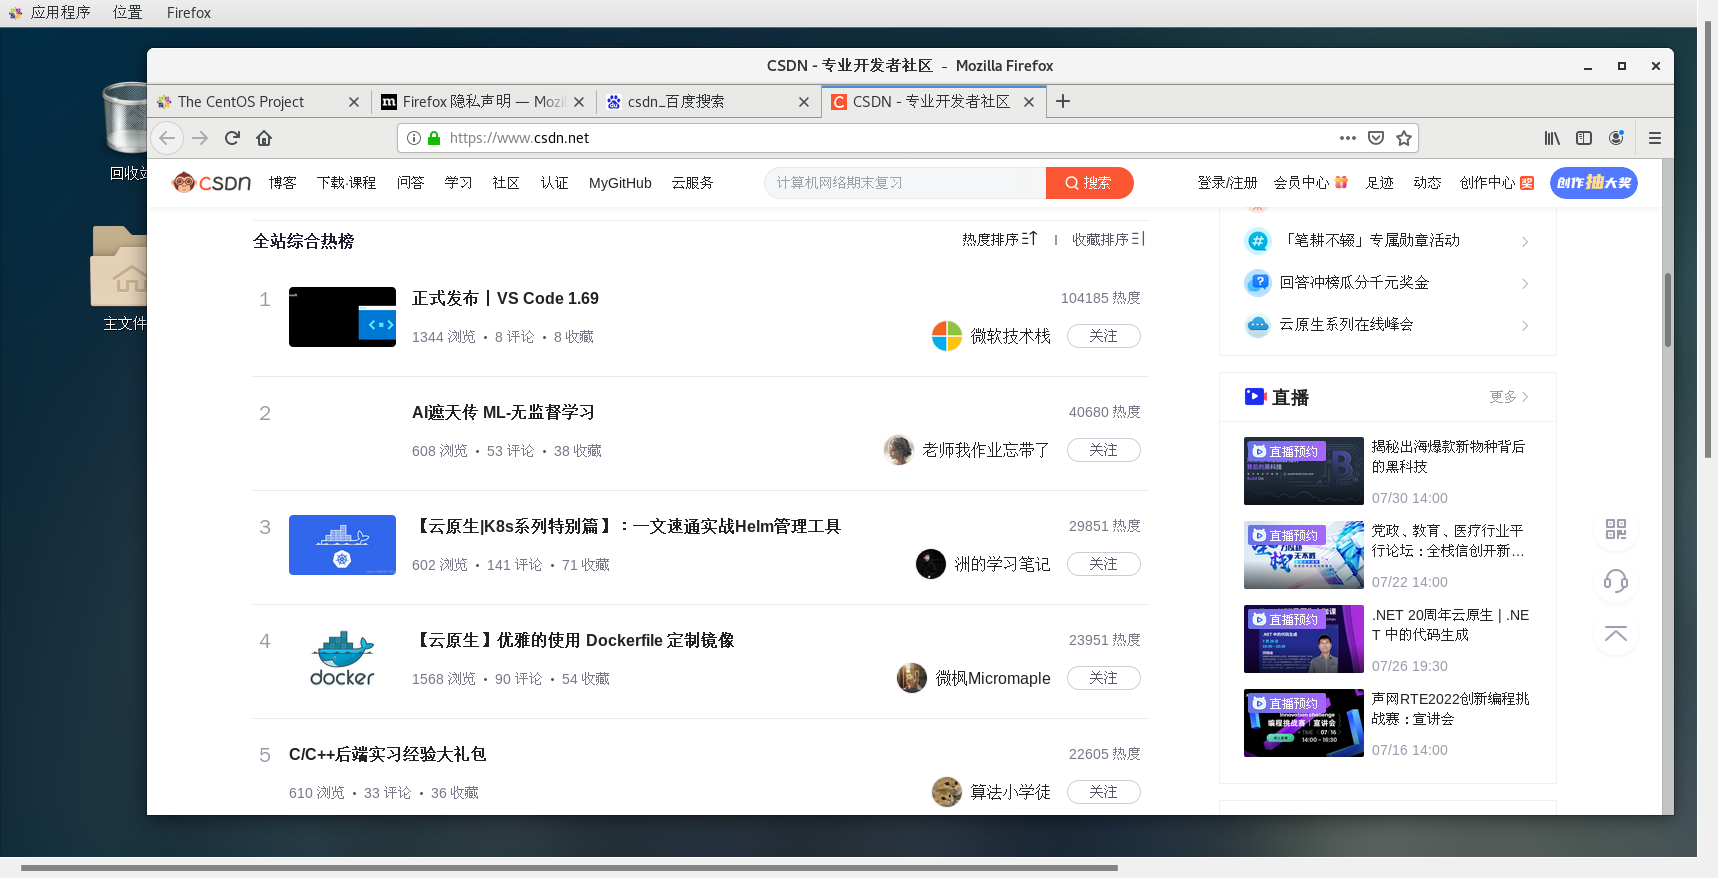Close The CentOS Project tab

tap(354, 102)
